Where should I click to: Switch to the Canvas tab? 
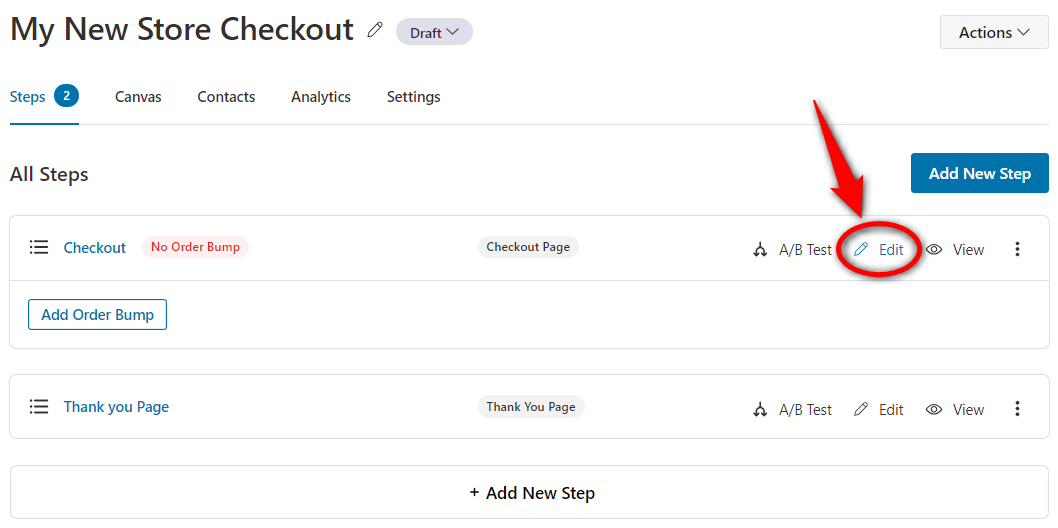coord(138,97)
